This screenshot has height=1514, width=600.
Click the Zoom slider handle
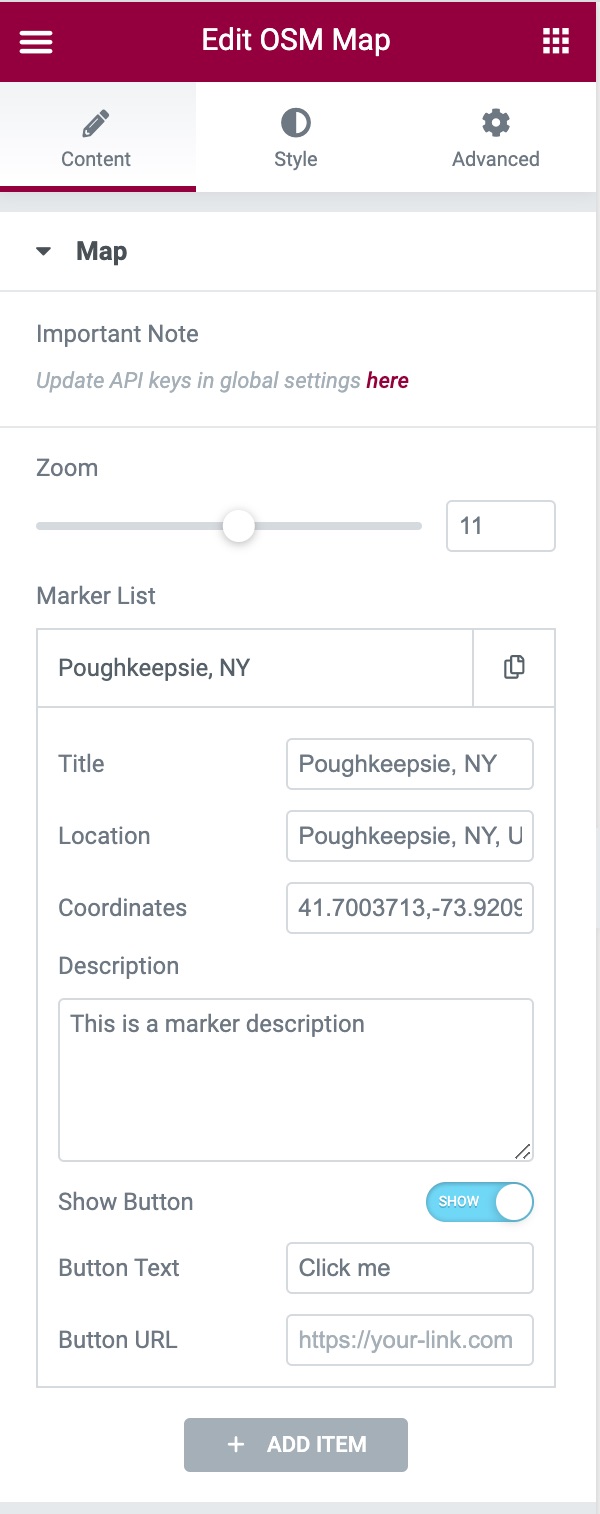[x=238, y=526]
